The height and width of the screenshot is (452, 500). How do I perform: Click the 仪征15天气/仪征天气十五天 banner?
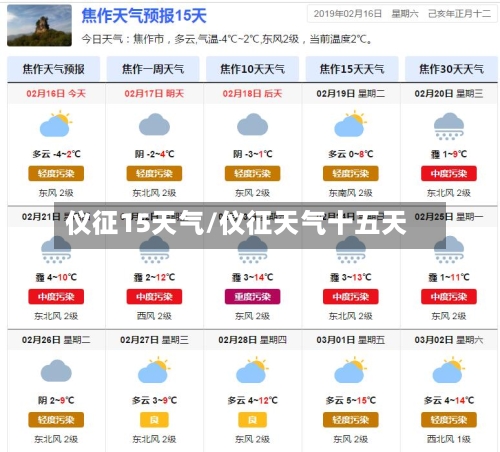[250, 225]
